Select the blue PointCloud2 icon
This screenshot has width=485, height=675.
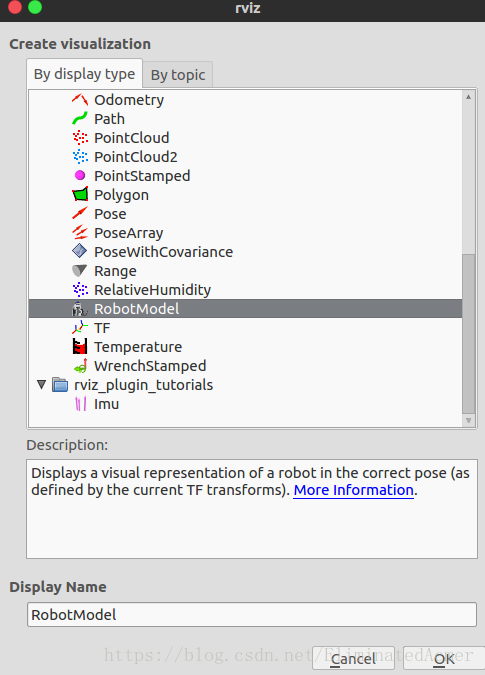[x=80, y=157]
